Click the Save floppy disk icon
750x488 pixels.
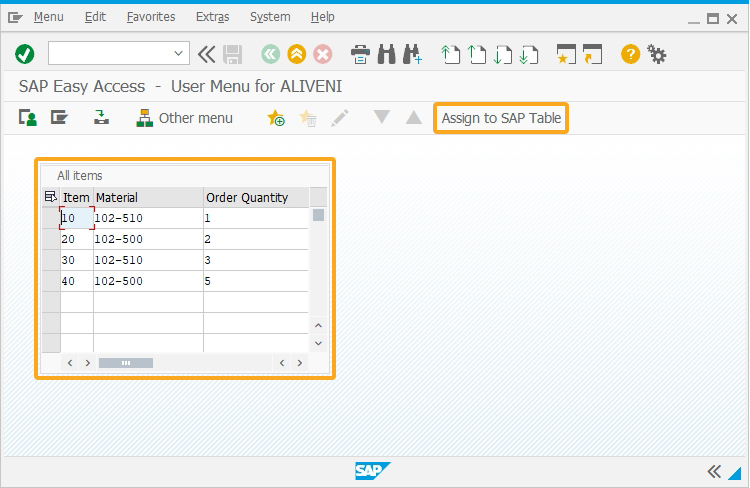232,54
